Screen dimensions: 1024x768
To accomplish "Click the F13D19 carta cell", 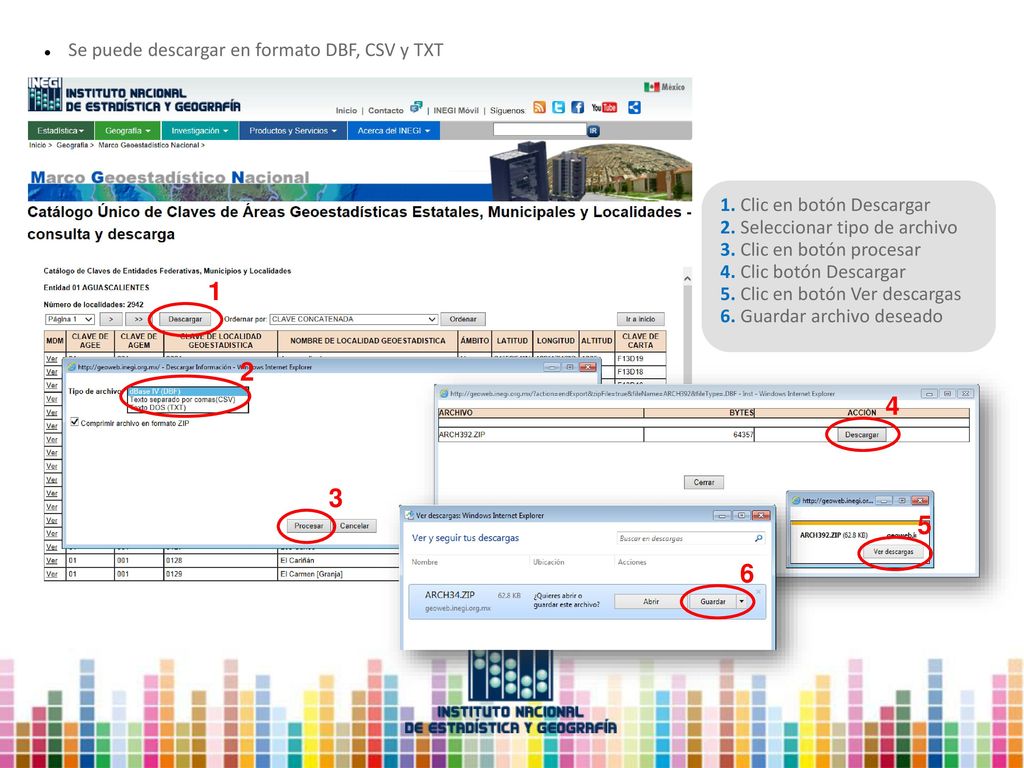I will point(640,359).
